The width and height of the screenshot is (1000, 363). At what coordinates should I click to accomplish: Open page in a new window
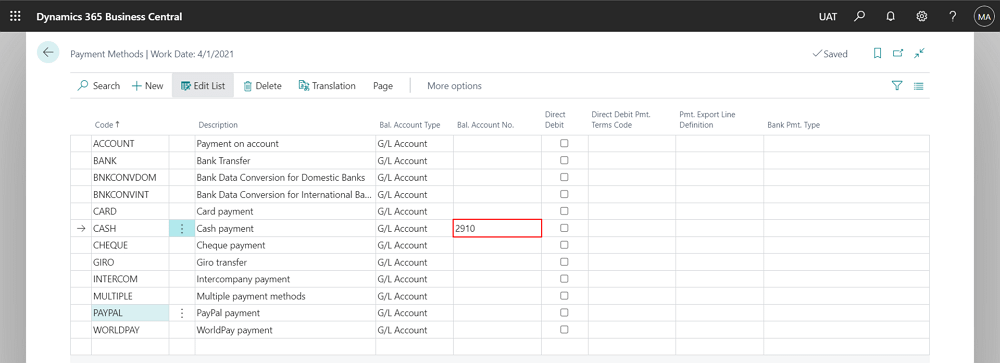point(898,54)
